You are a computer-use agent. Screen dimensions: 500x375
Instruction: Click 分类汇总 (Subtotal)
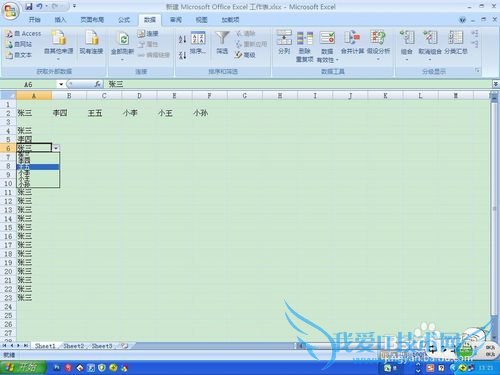pyautogui.click(x=456, y=42)
